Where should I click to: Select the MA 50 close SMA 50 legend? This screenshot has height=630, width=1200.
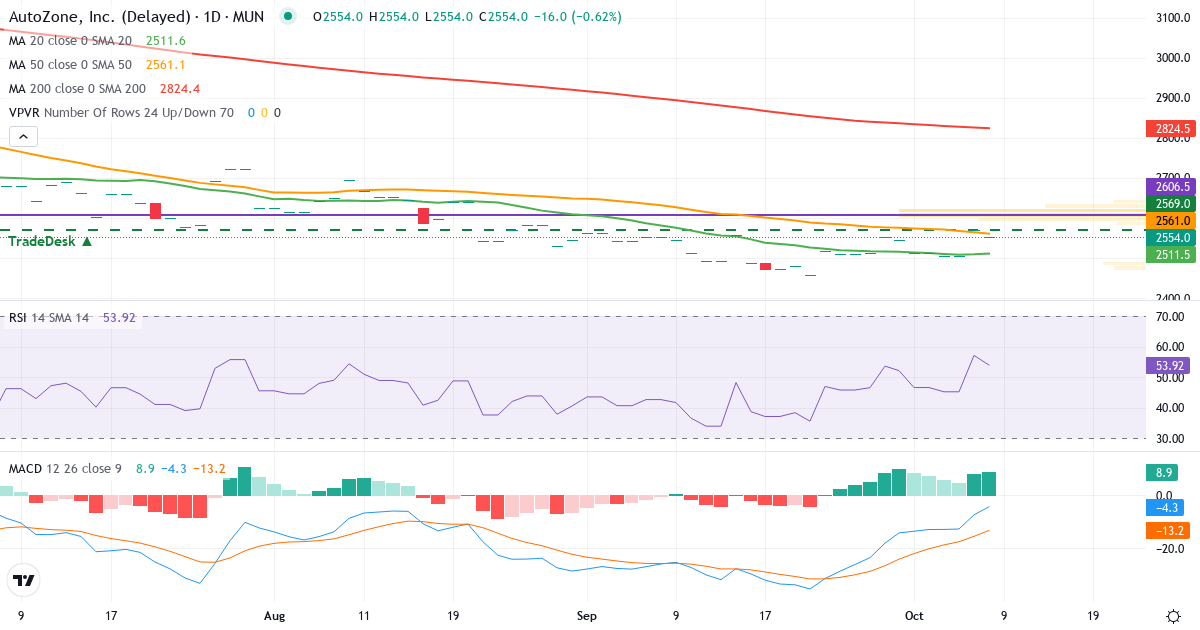coord(70,65)
